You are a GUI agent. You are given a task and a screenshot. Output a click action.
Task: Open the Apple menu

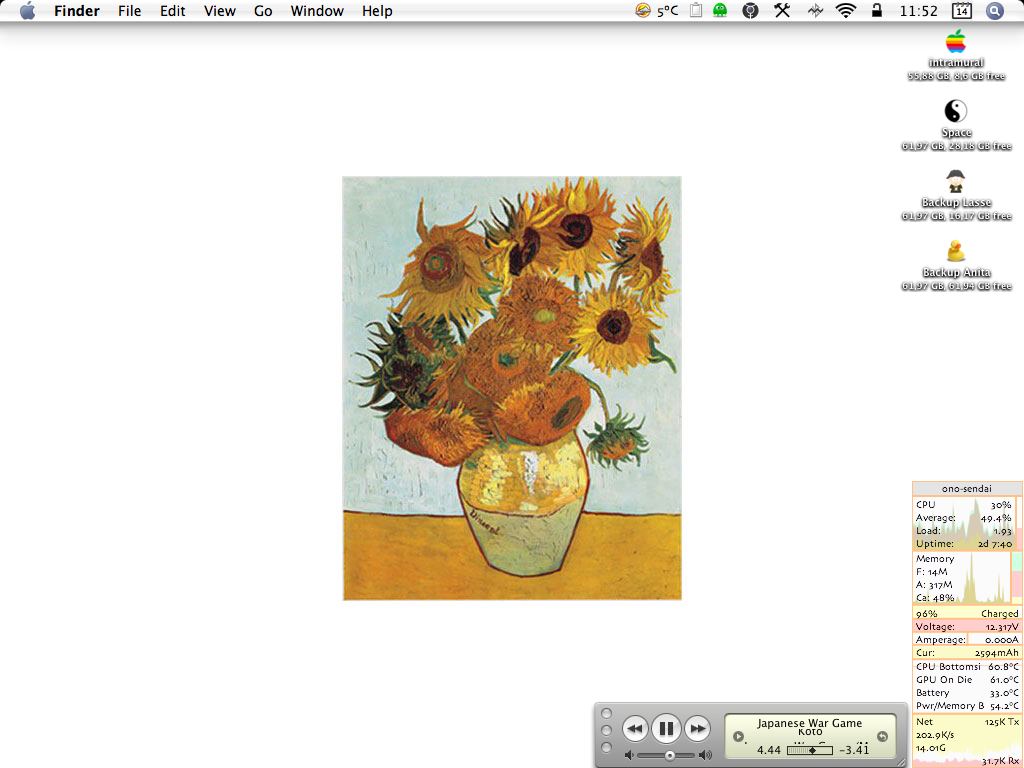click(27, 11)
